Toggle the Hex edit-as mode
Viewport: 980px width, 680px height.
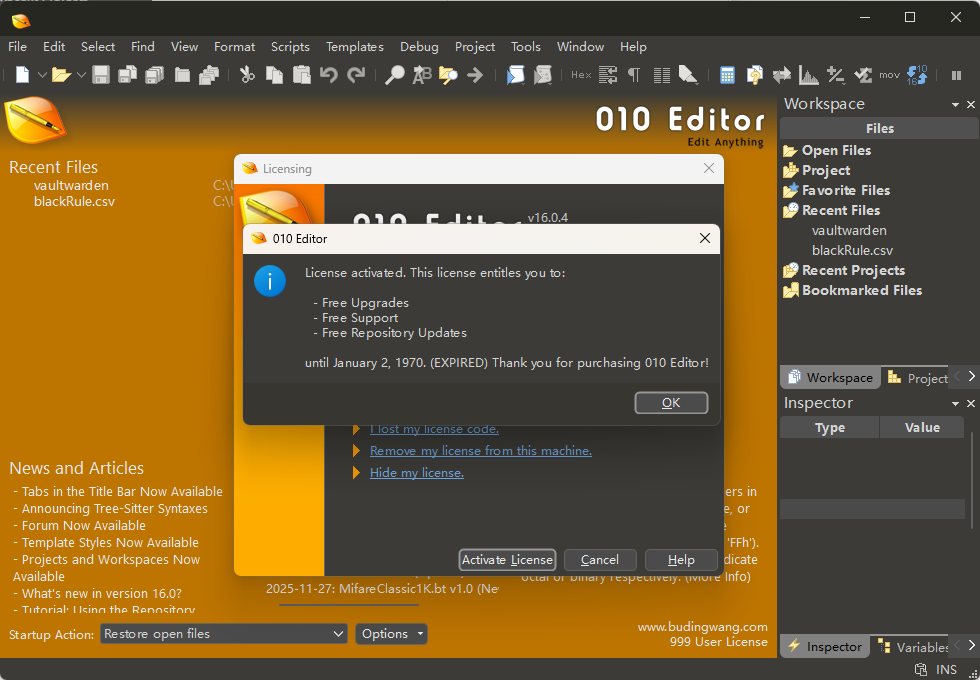point(581,75)
